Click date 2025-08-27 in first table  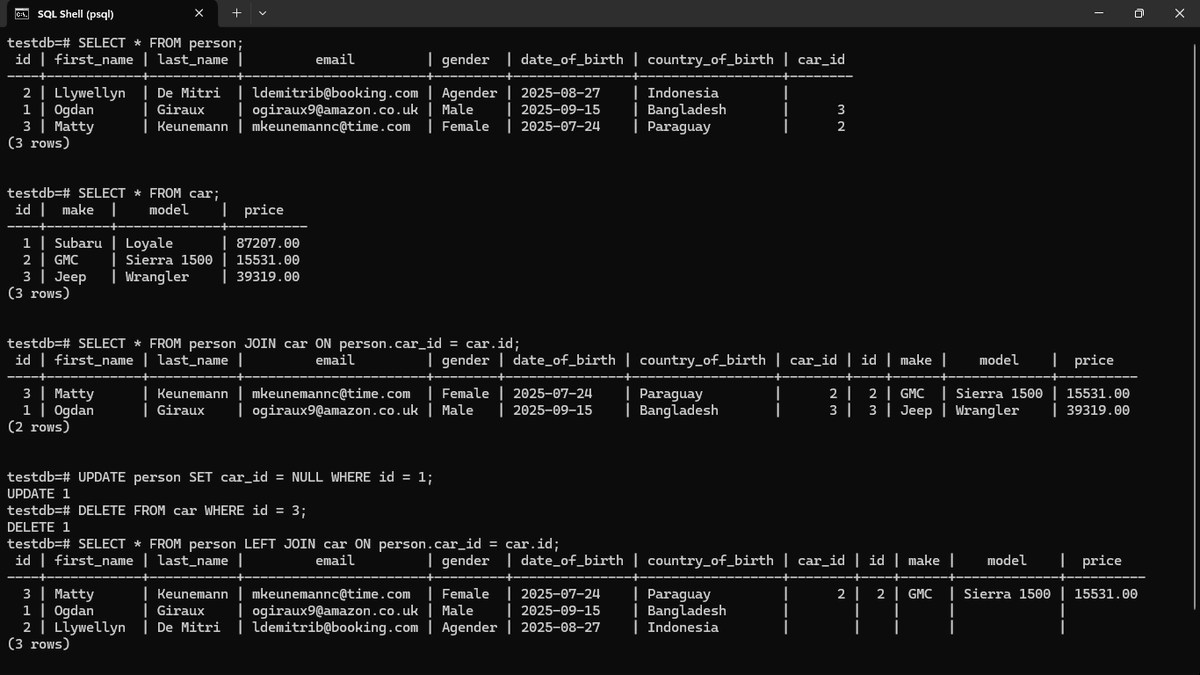pyautogui.click(x=560, y=93)
